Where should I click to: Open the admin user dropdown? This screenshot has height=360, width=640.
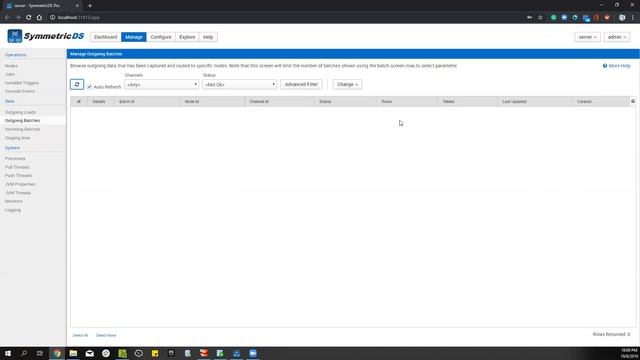[x=617, y=37]
